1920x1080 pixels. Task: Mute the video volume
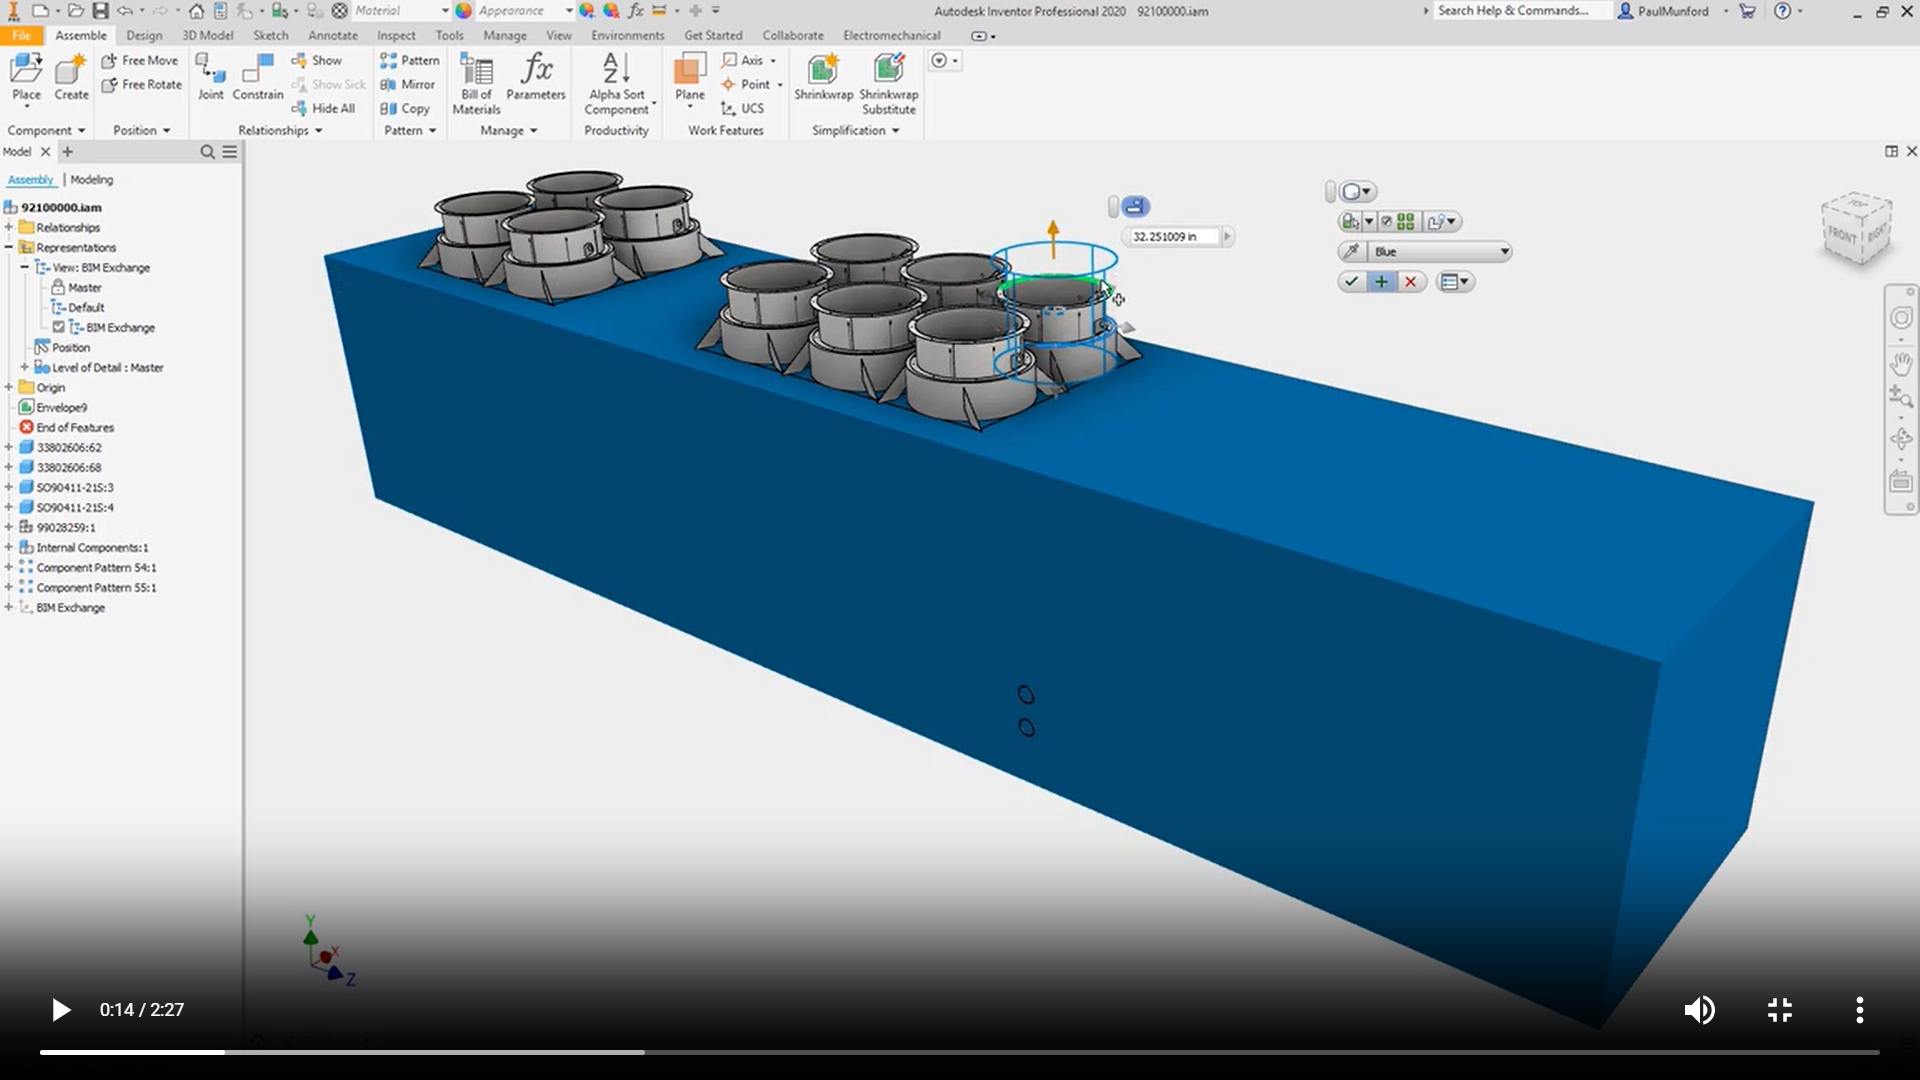[1699, 1010]
